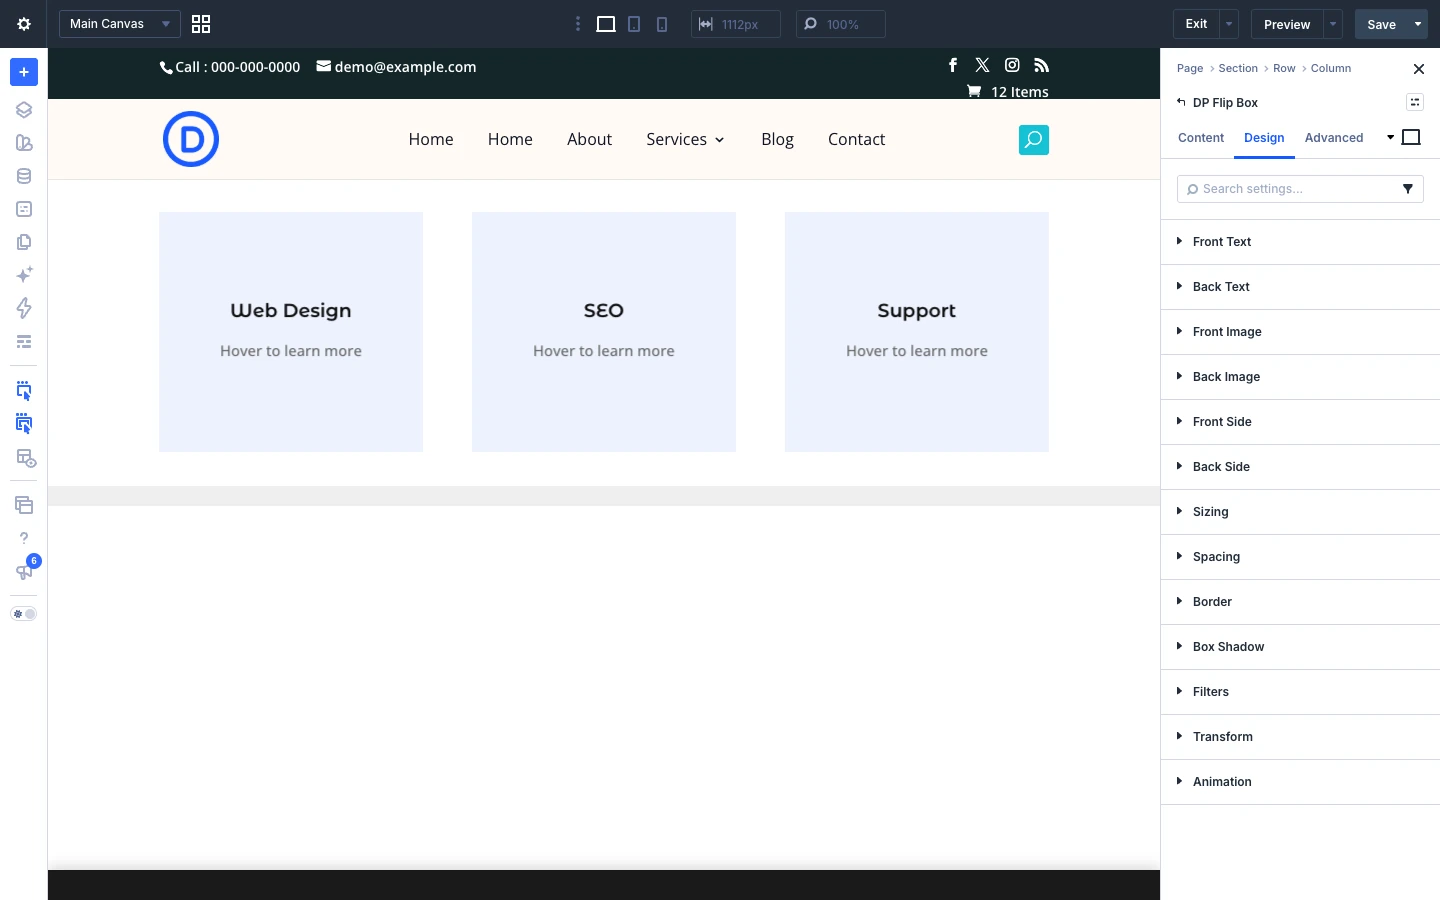This screenshot has width=1440, height=900.
Task: Click the lightning bolt icon in sidebar
Action: (24, 308)
